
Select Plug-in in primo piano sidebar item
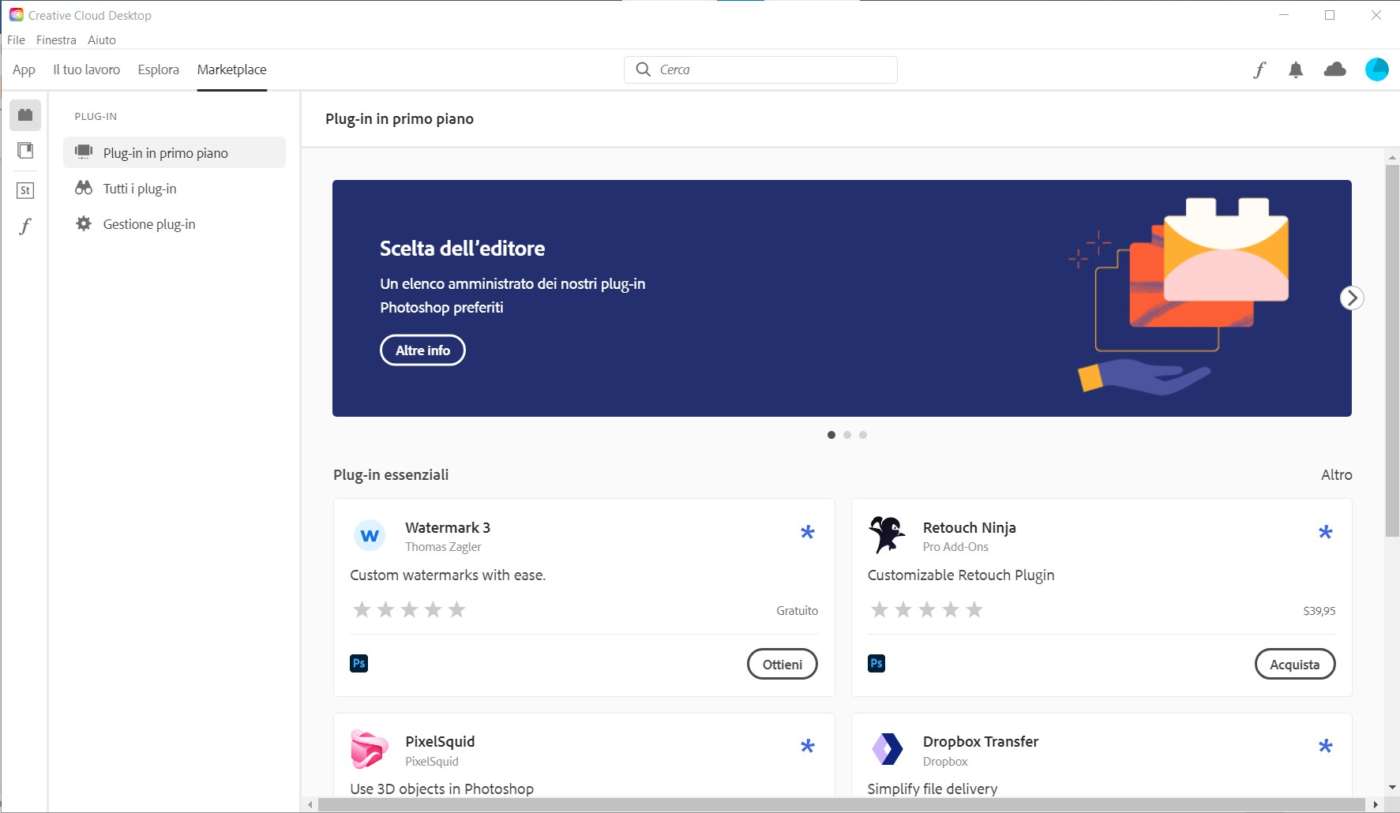[174, 153]
